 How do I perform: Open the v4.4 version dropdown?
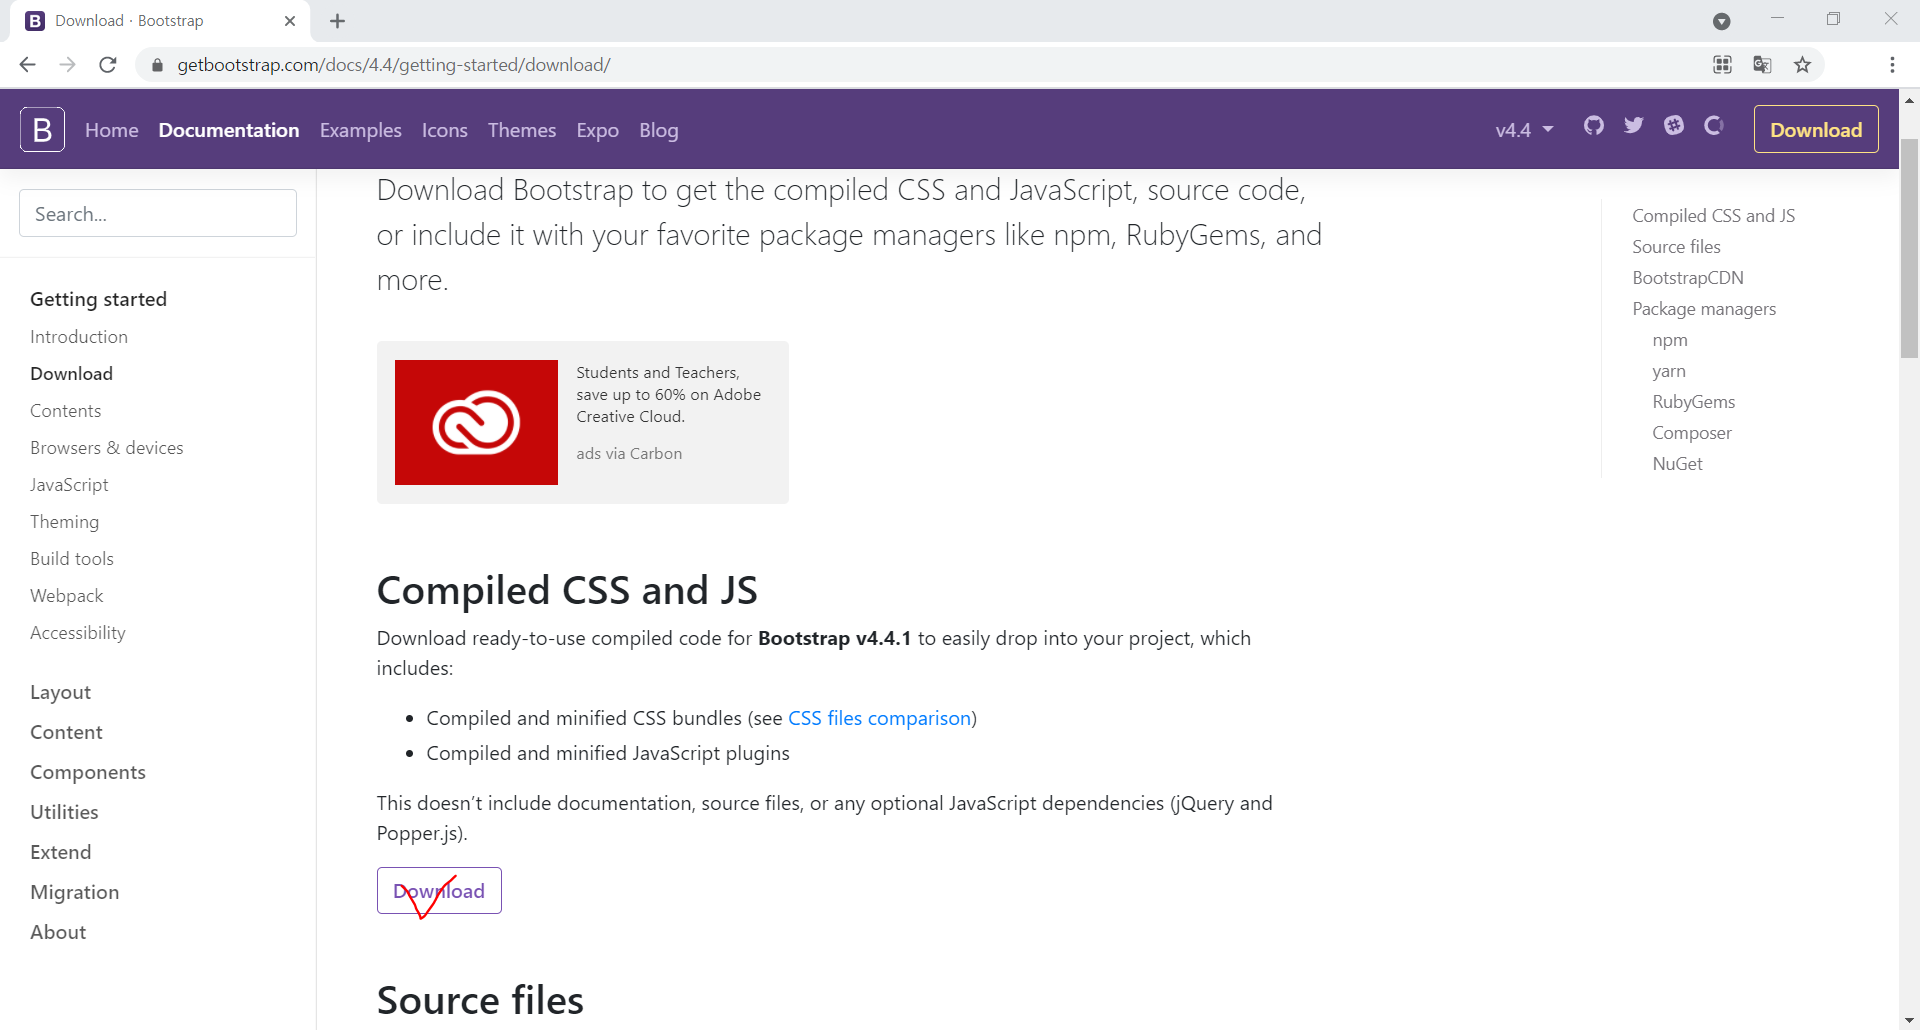point(1524,130)
